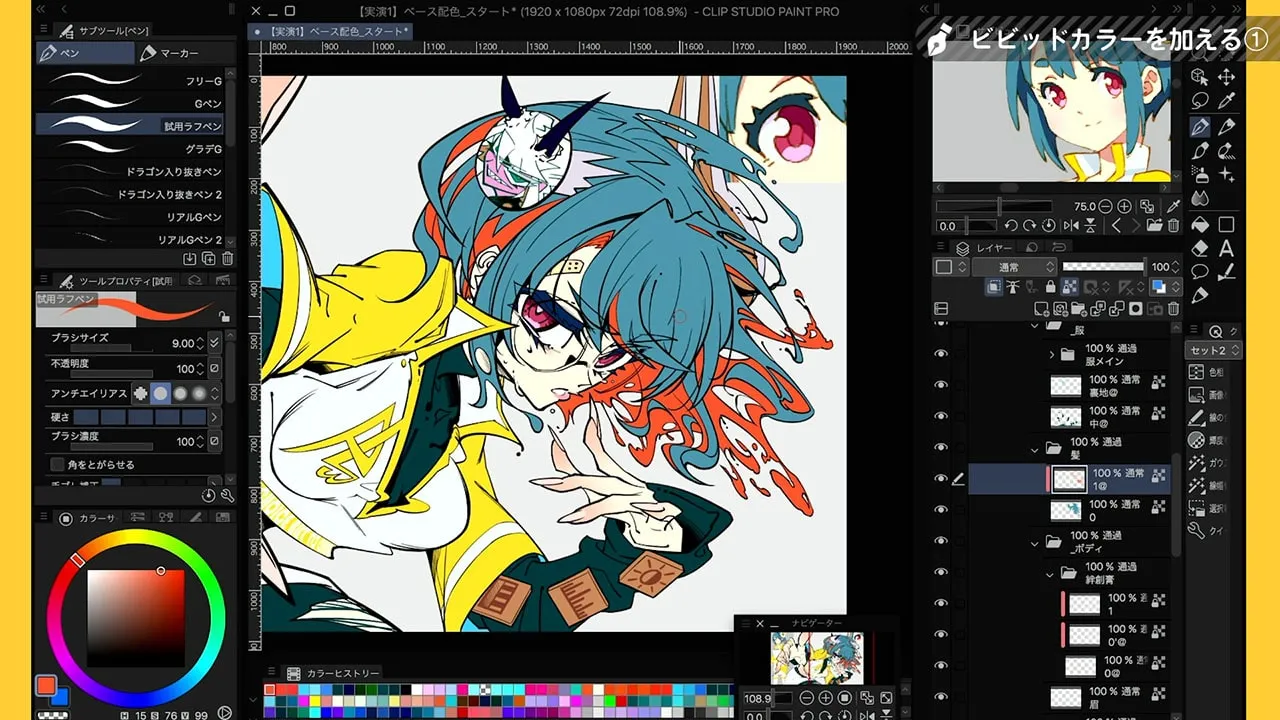
Task: Expand the 服メイン layer folder
Action: (x=1051, y=354)
